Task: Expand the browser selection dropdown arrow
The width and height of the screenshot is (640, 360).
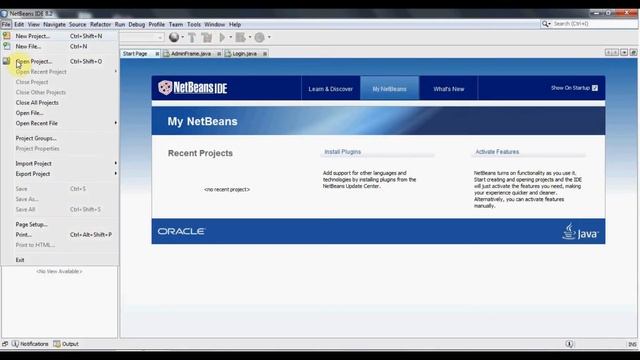Action: click(x=182, y=37)
